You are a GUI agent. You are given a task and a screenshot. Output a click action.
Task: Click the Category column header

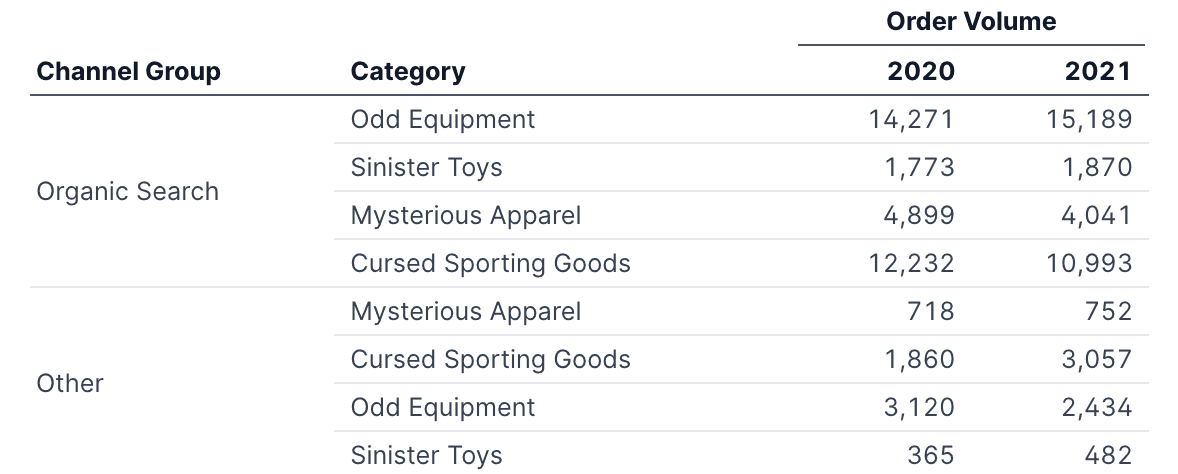click(x=408, y=72)
